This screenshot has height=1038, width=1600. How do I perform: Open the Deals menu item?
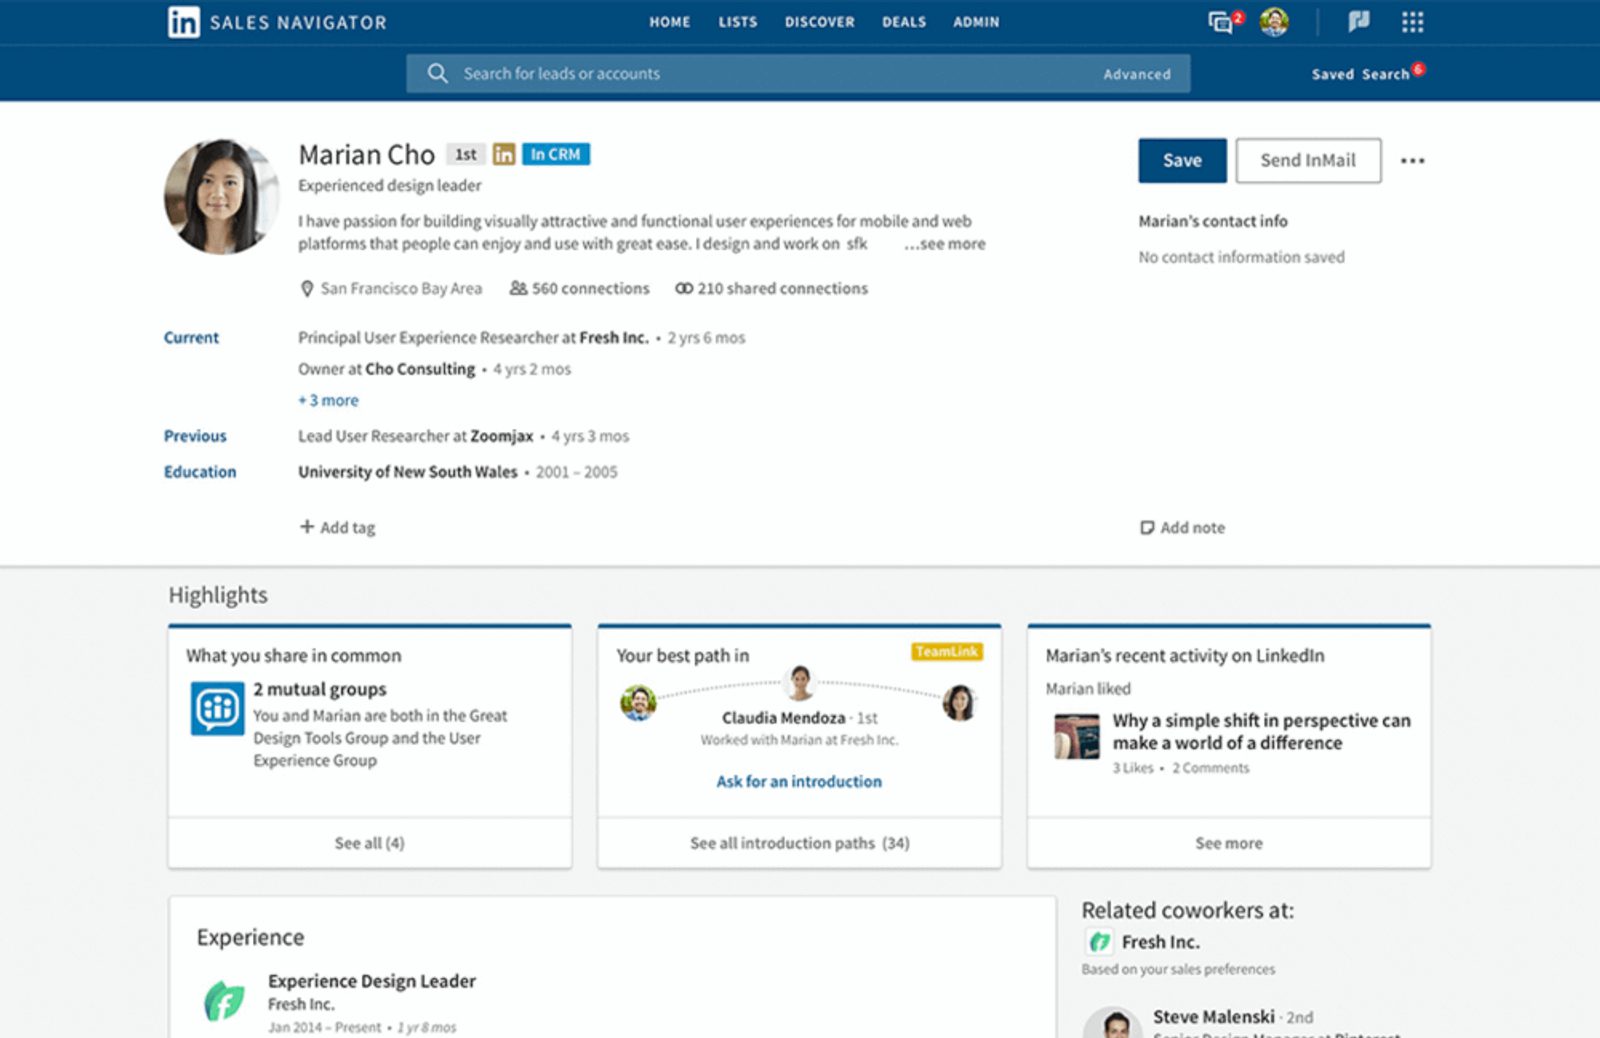(903, 22)
